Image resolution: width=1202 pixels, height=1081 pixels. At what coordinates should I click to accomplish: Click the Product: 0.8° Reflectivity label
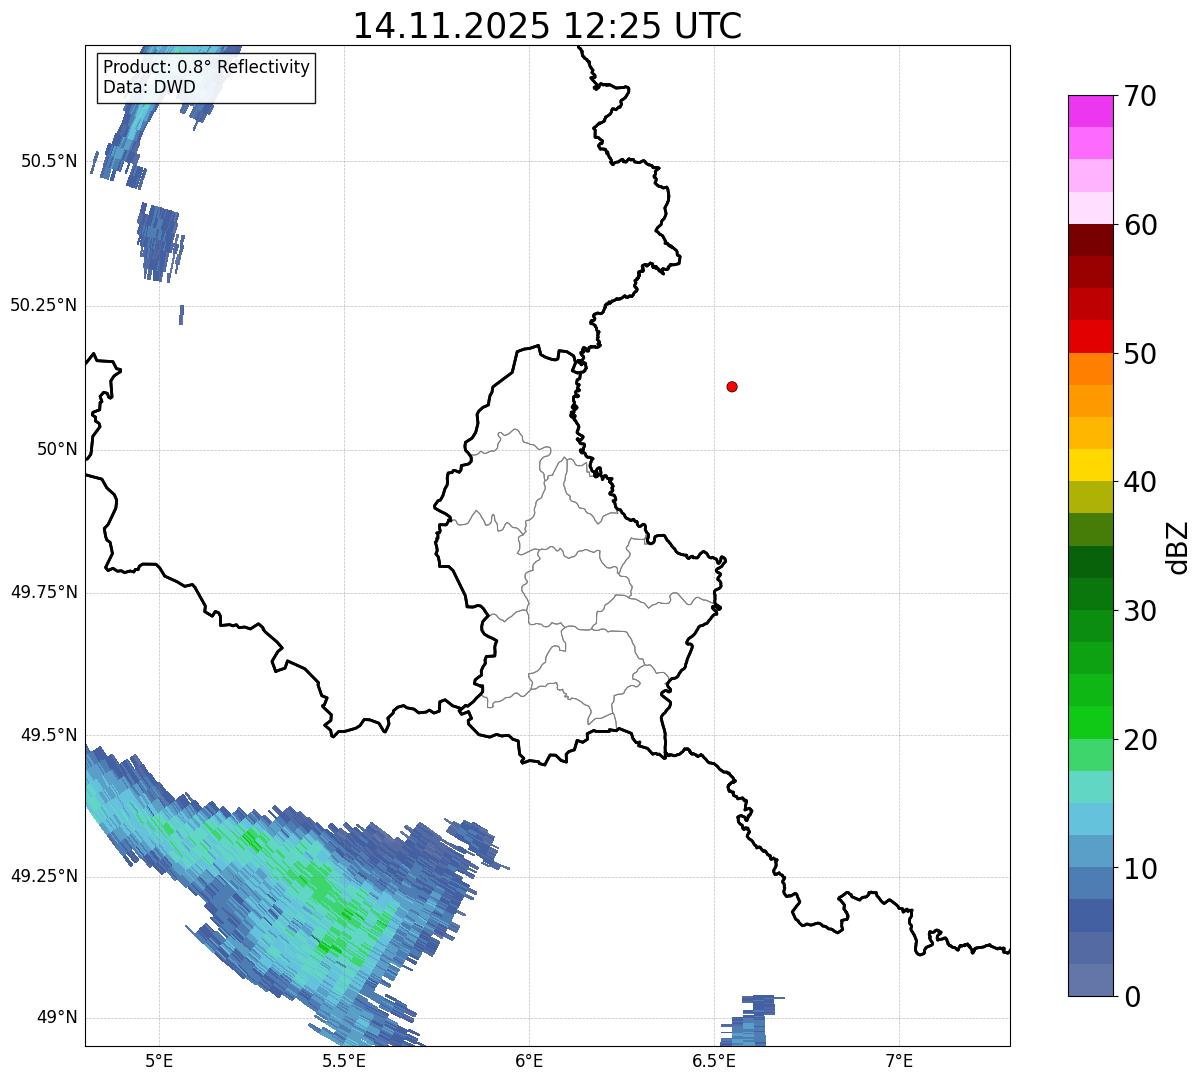click(207, 67)
